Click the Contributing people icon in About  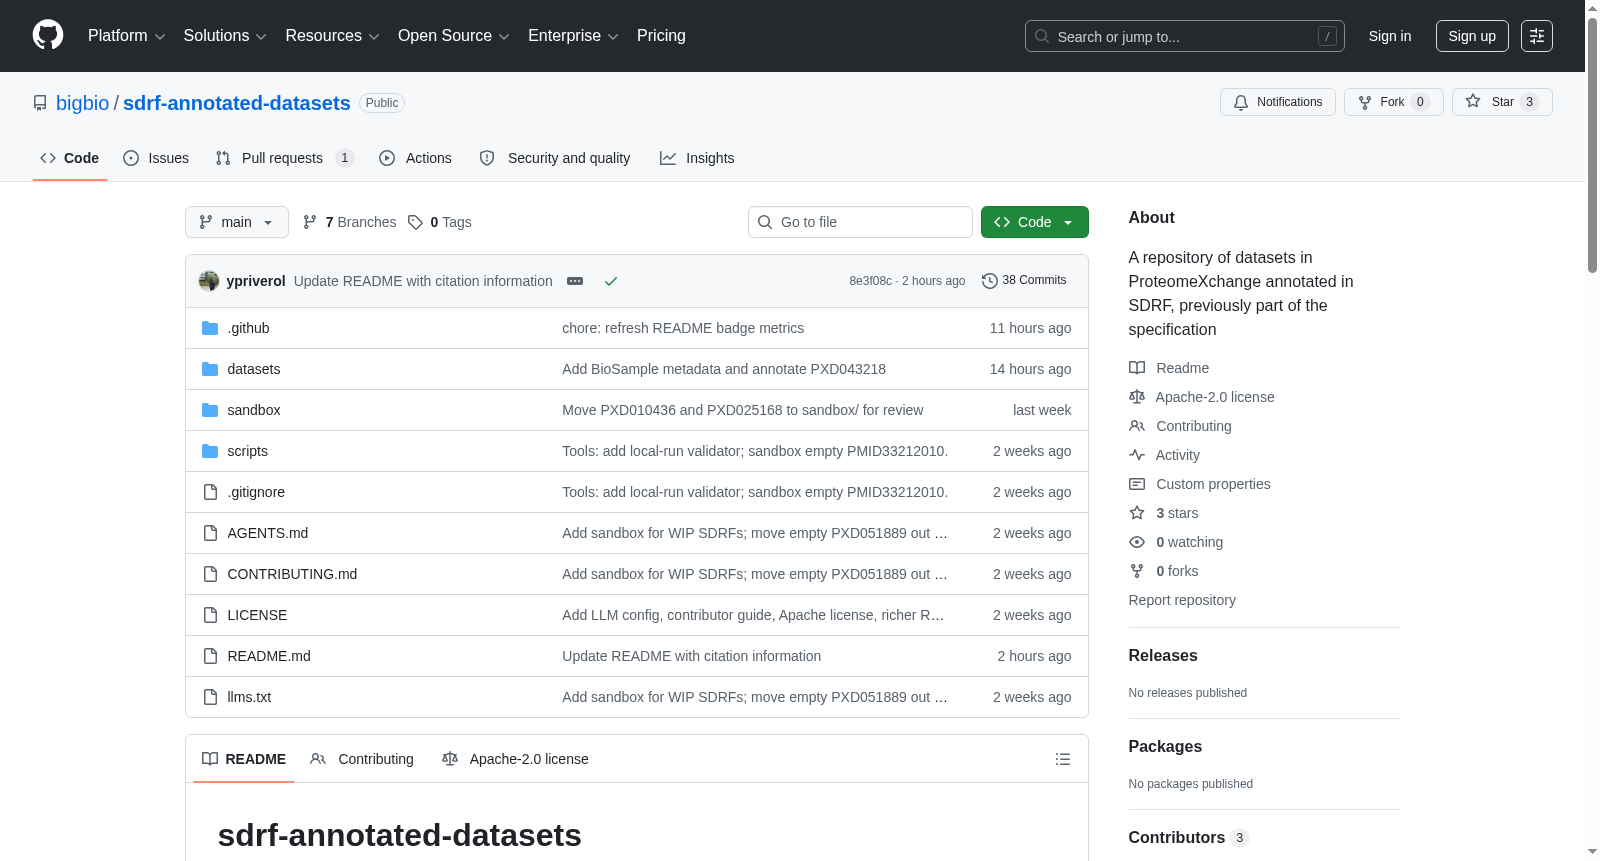1137,426
